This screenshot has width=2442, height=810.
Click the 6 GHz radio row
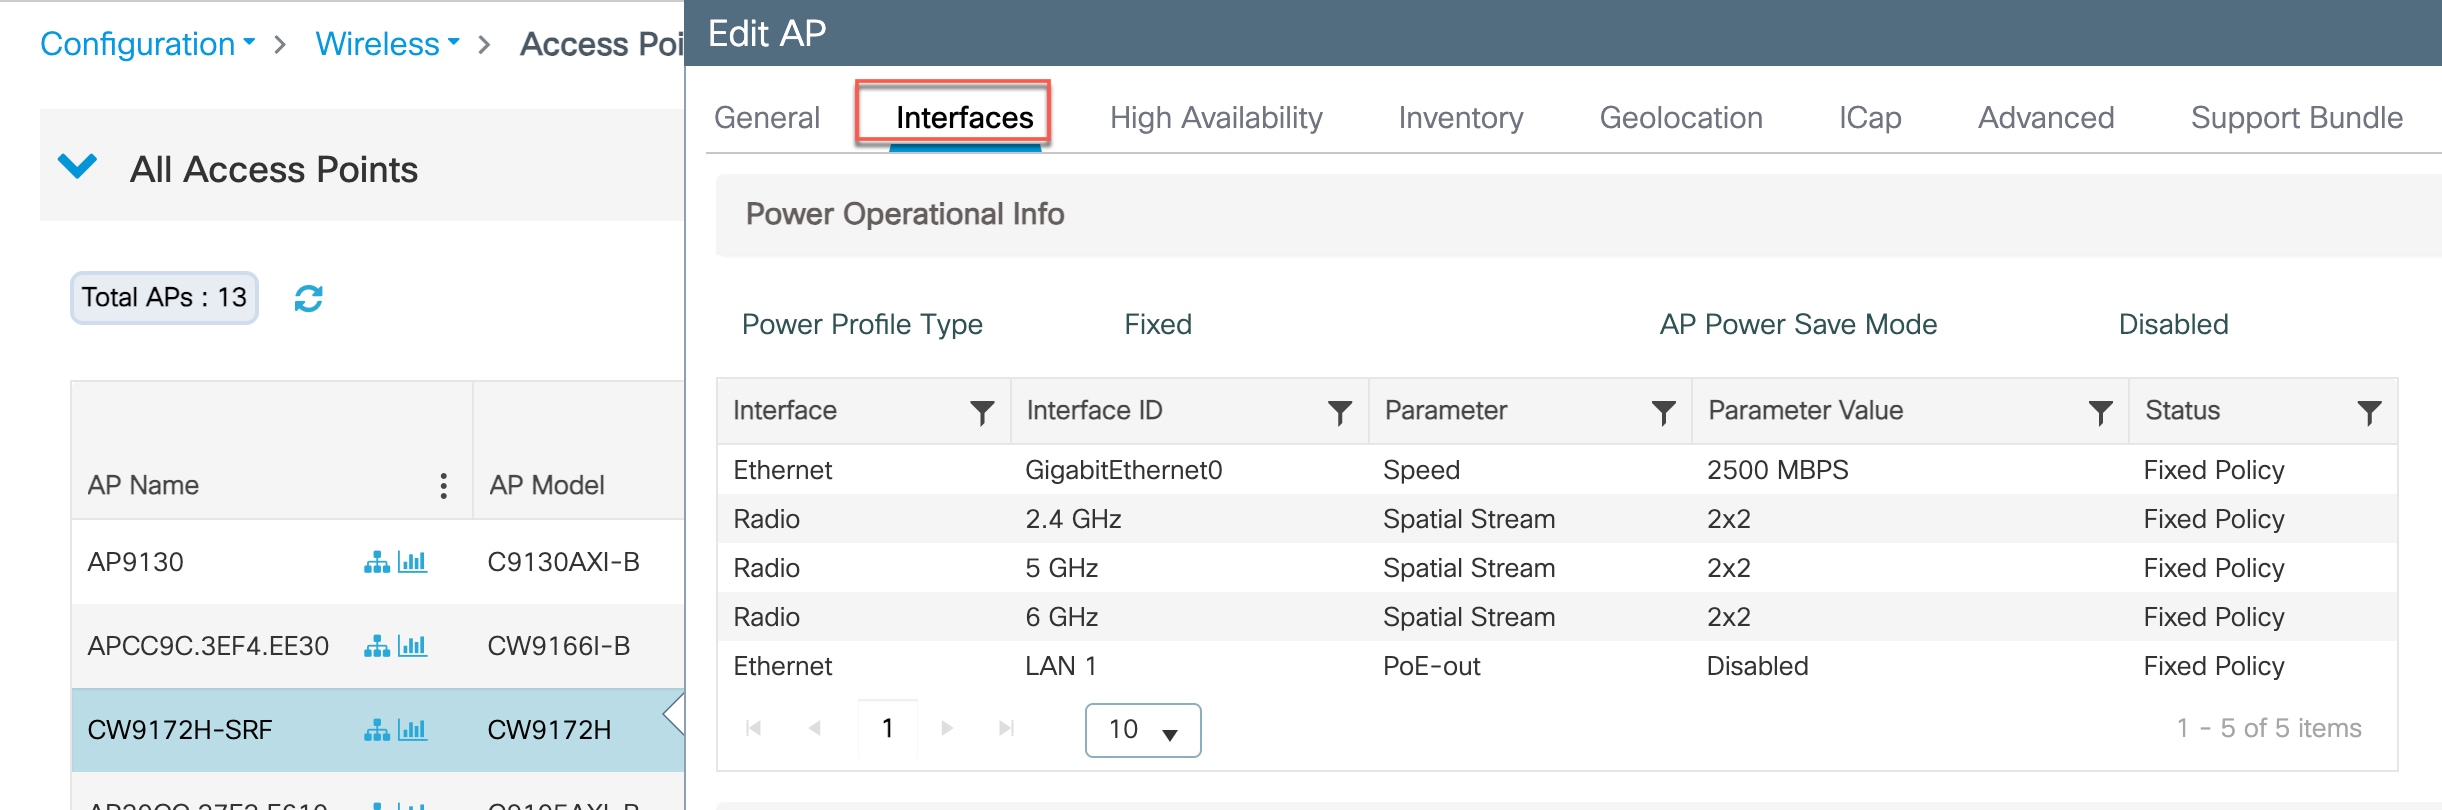pyautogui.click(x=1557, y=617)
